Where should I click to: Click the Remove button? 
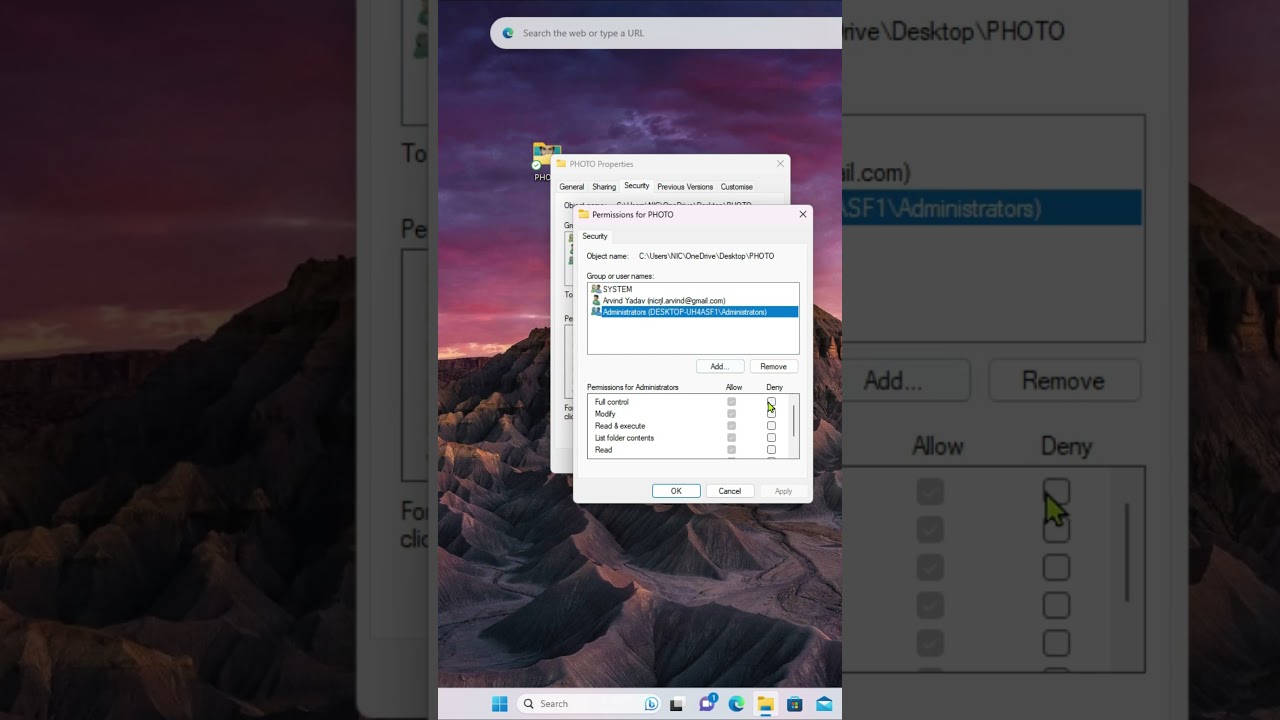pyautogui.click(x=773, y=366)
